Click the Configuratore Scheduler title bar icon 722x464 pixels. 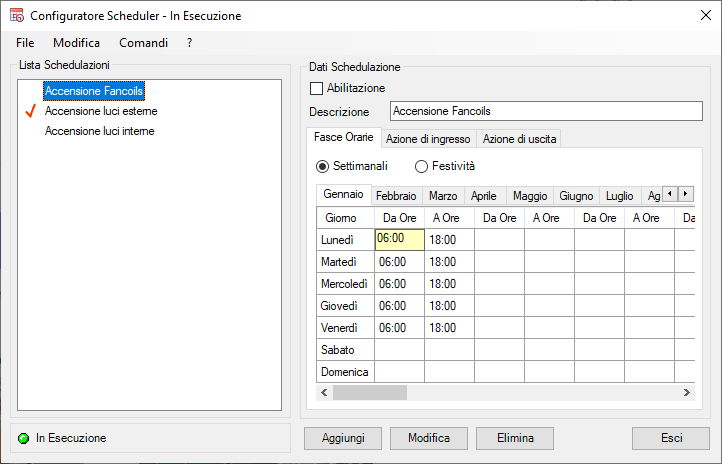(16, 16)
